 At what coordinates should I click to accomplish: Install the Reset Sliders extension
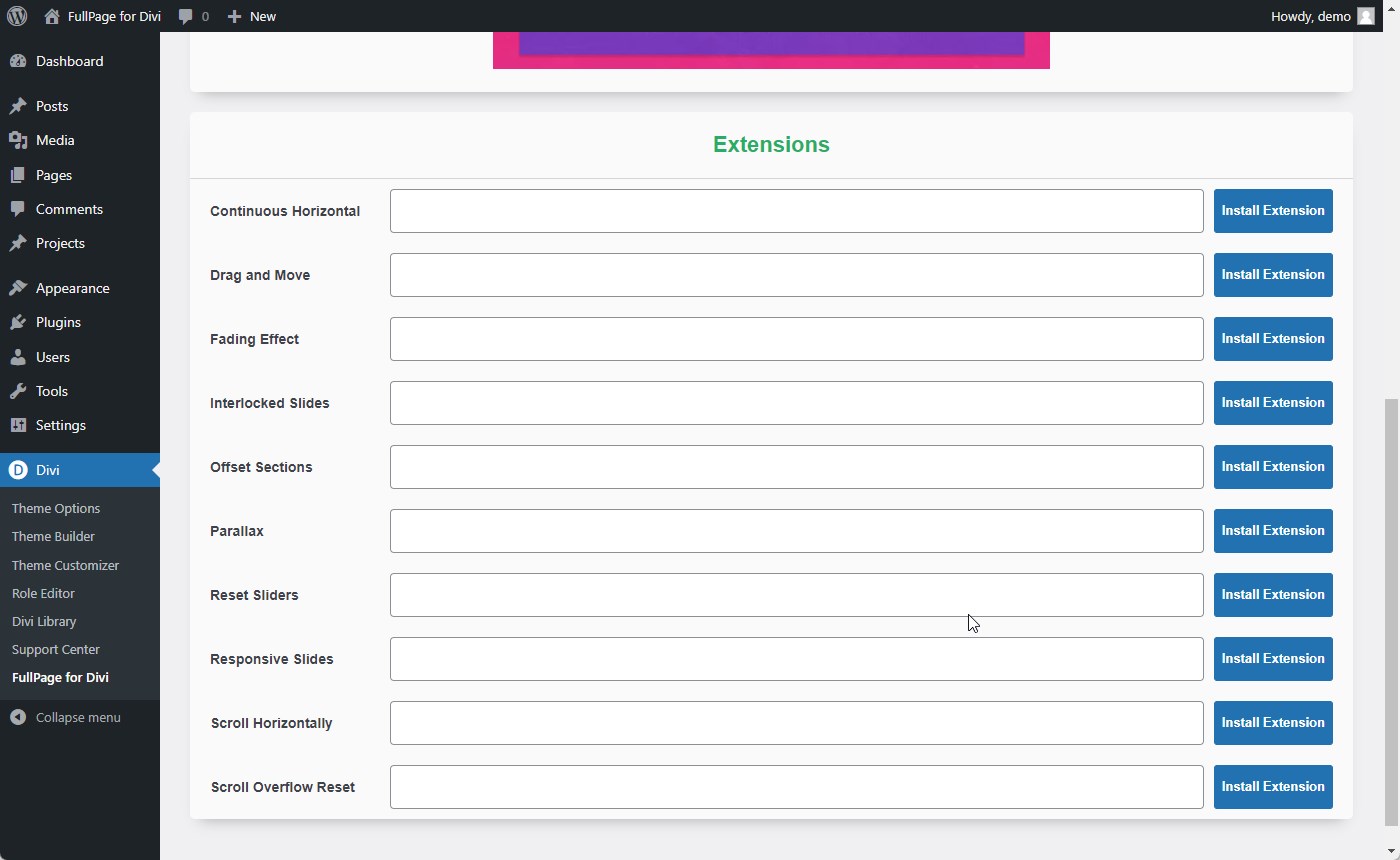[1273, 595]
